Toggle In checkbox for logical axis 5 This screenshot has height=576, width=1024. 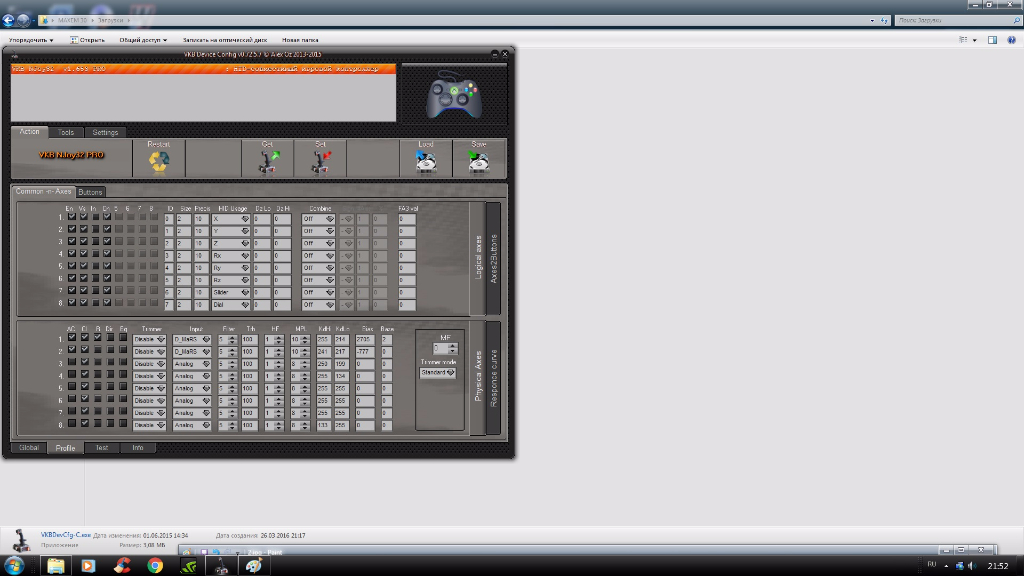click(x=95, y=266)
